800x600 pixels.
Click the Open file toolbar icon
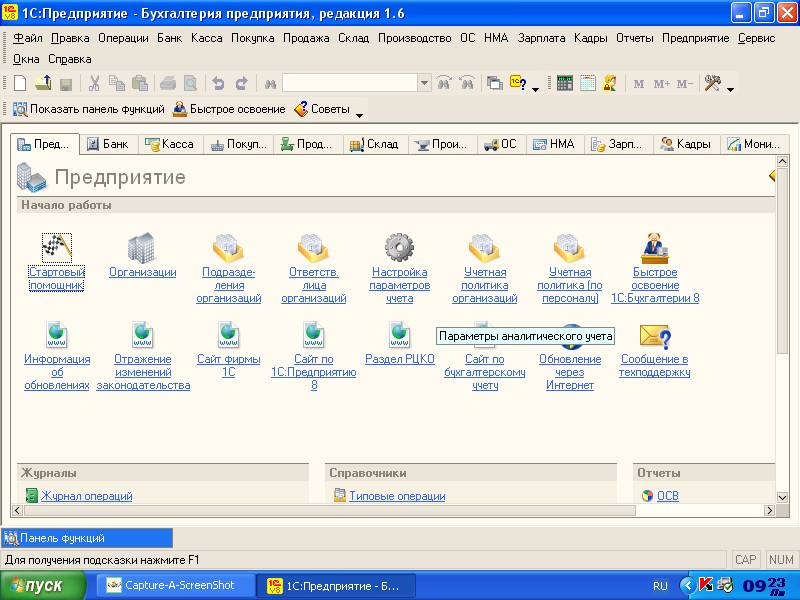pos(43,83)
